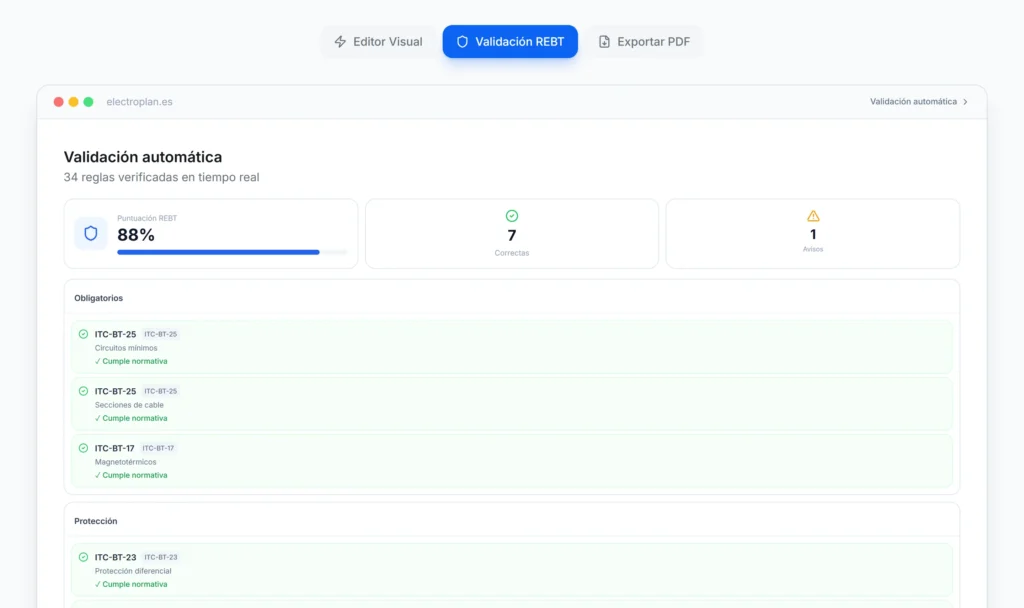
Task: Click the yellow window minimize dot
Action: 74,102
